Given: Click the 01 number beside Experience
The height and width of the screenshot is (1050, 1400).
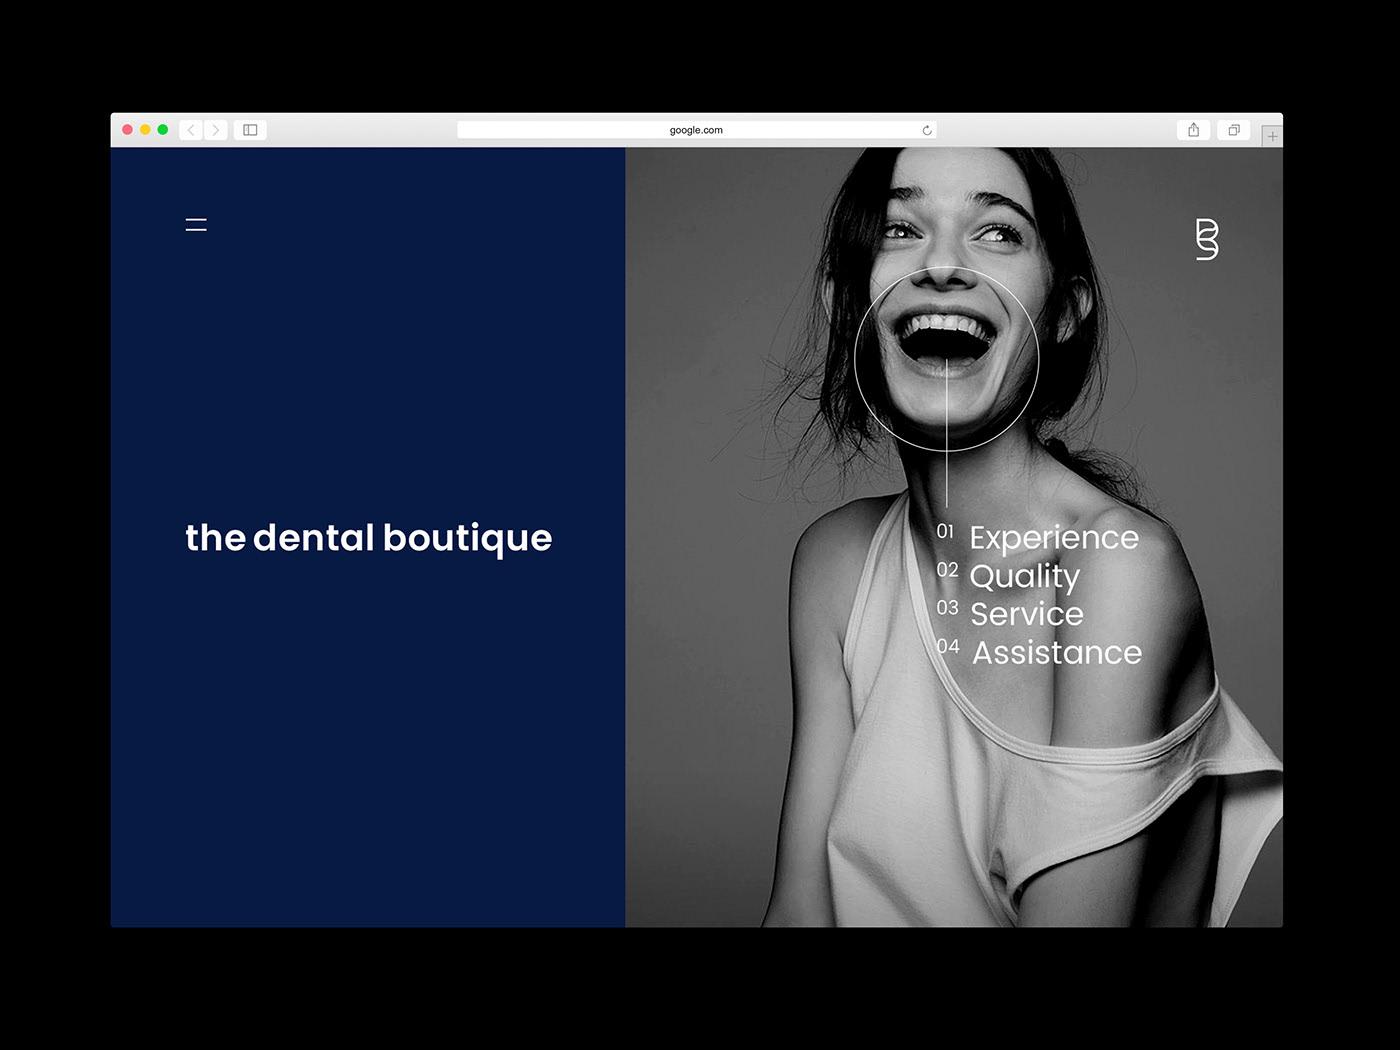Looking at the screenshot, I should coord(945,531).
